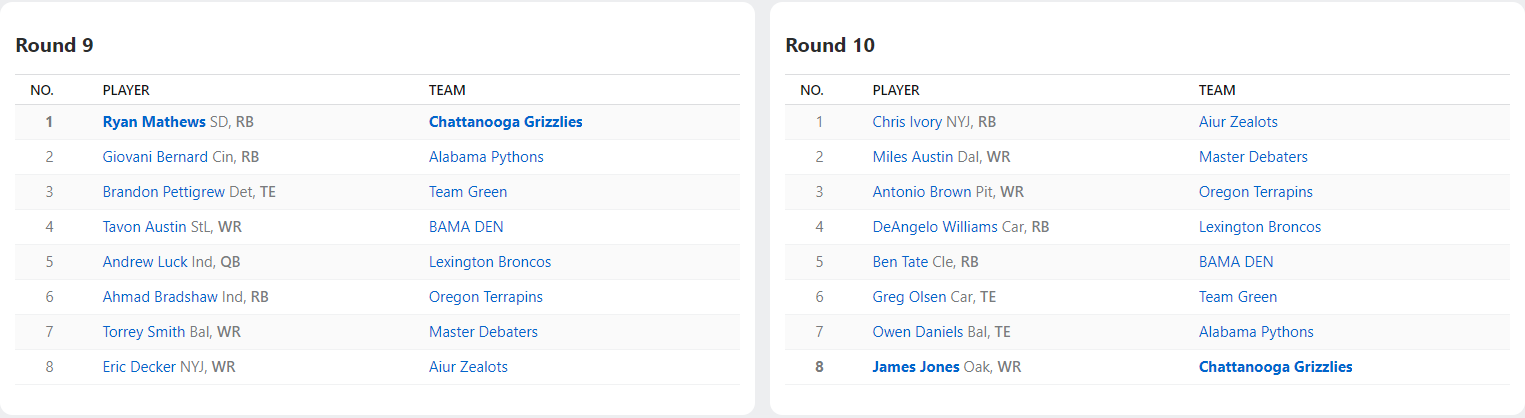Image resolution: width=1525 pixels, height=418 pixels.
Task: Open Torrey Smith player page
Action: coord(144,332)
